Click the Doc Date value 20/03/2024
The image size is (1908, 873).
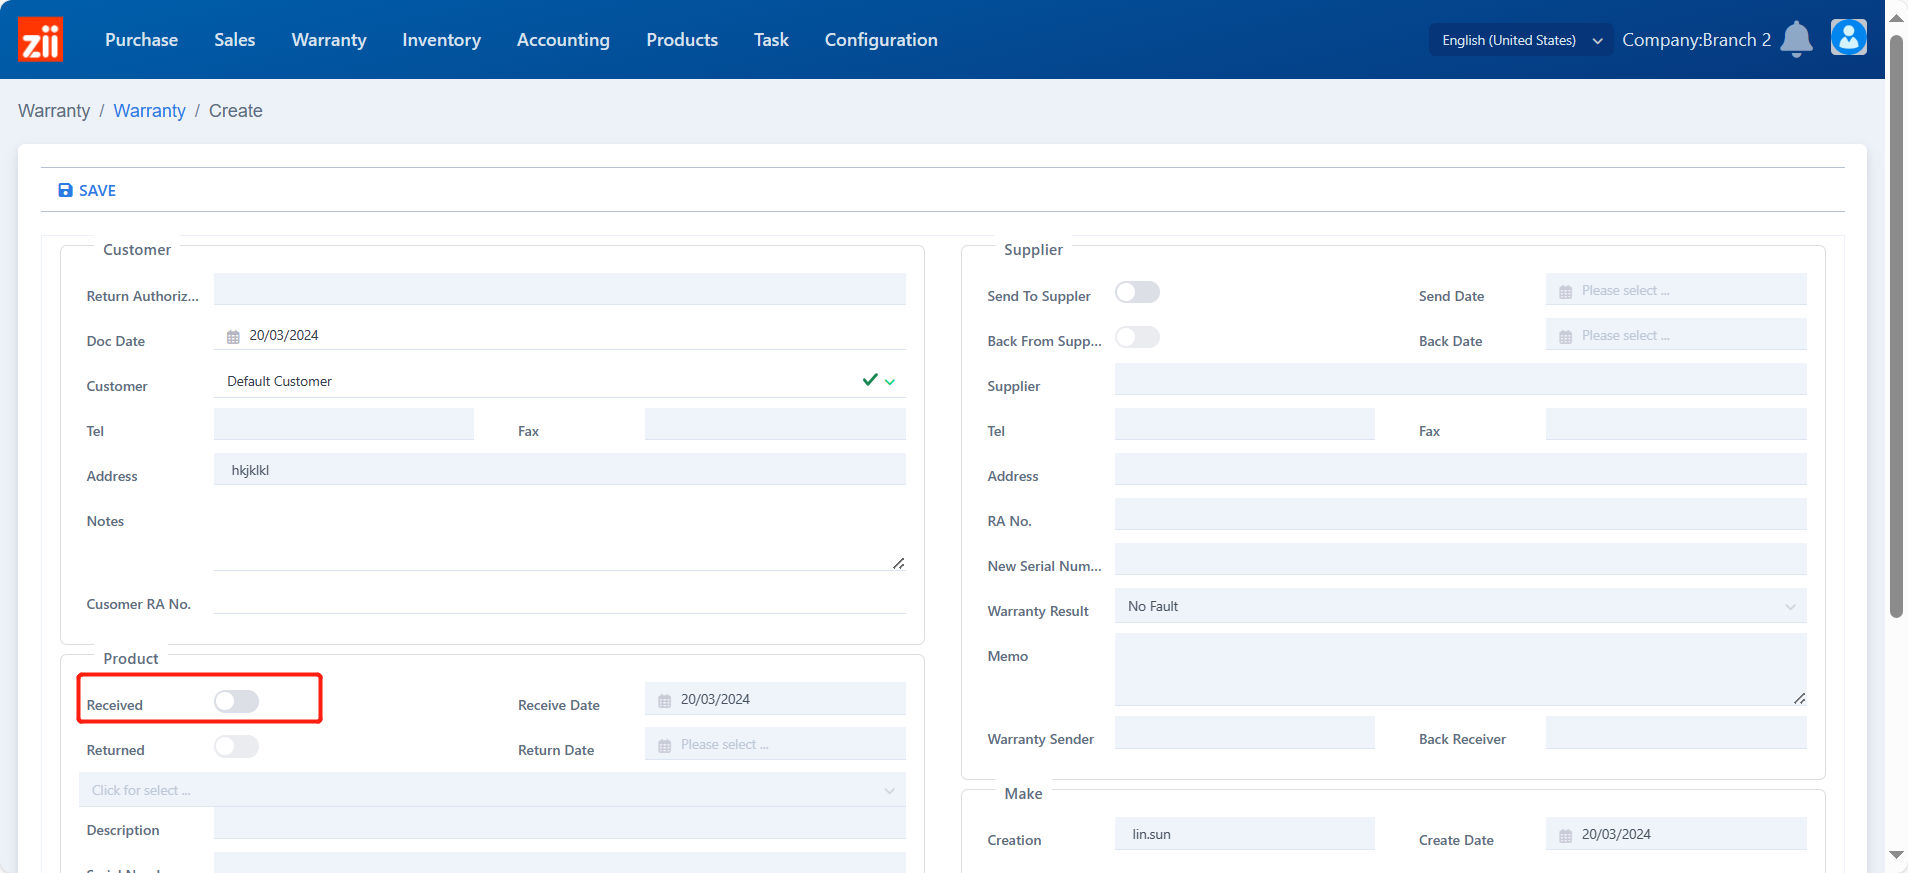pos(284,335)
